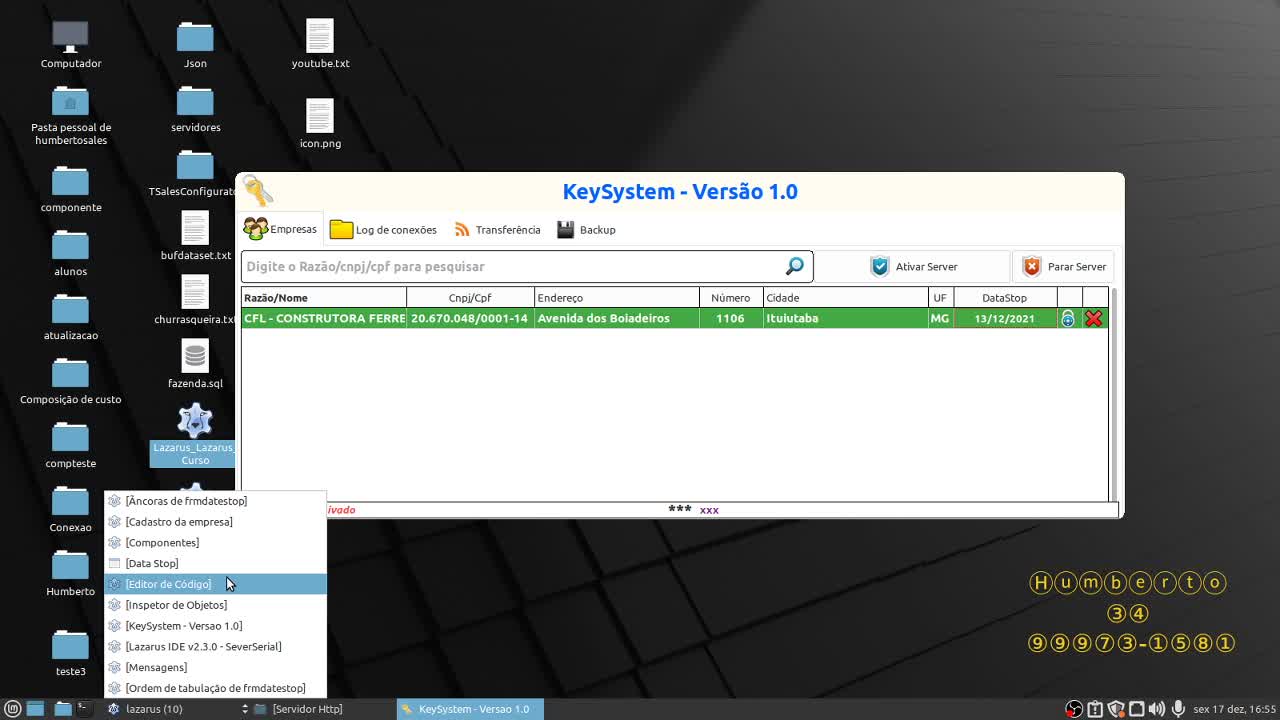Image resolution: width=1280 pixels, height=720 pixels.
Task: Open the Transferência tab
Action: pos(497,229)
